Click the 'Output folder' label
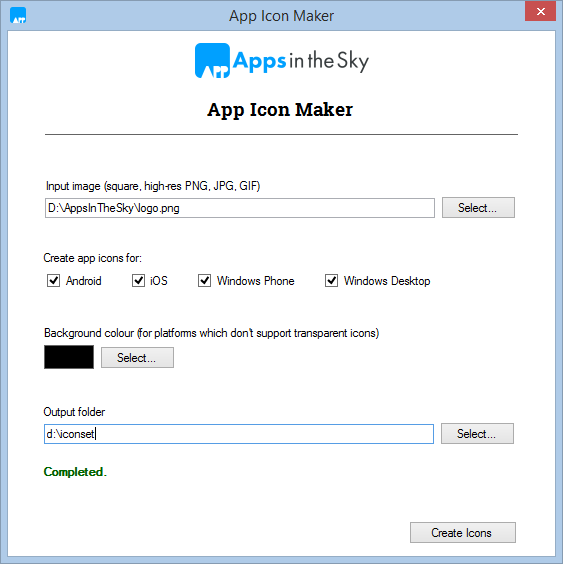Viewport: 563px width, 564px height. pyautogui.click(x=74, y=412)
